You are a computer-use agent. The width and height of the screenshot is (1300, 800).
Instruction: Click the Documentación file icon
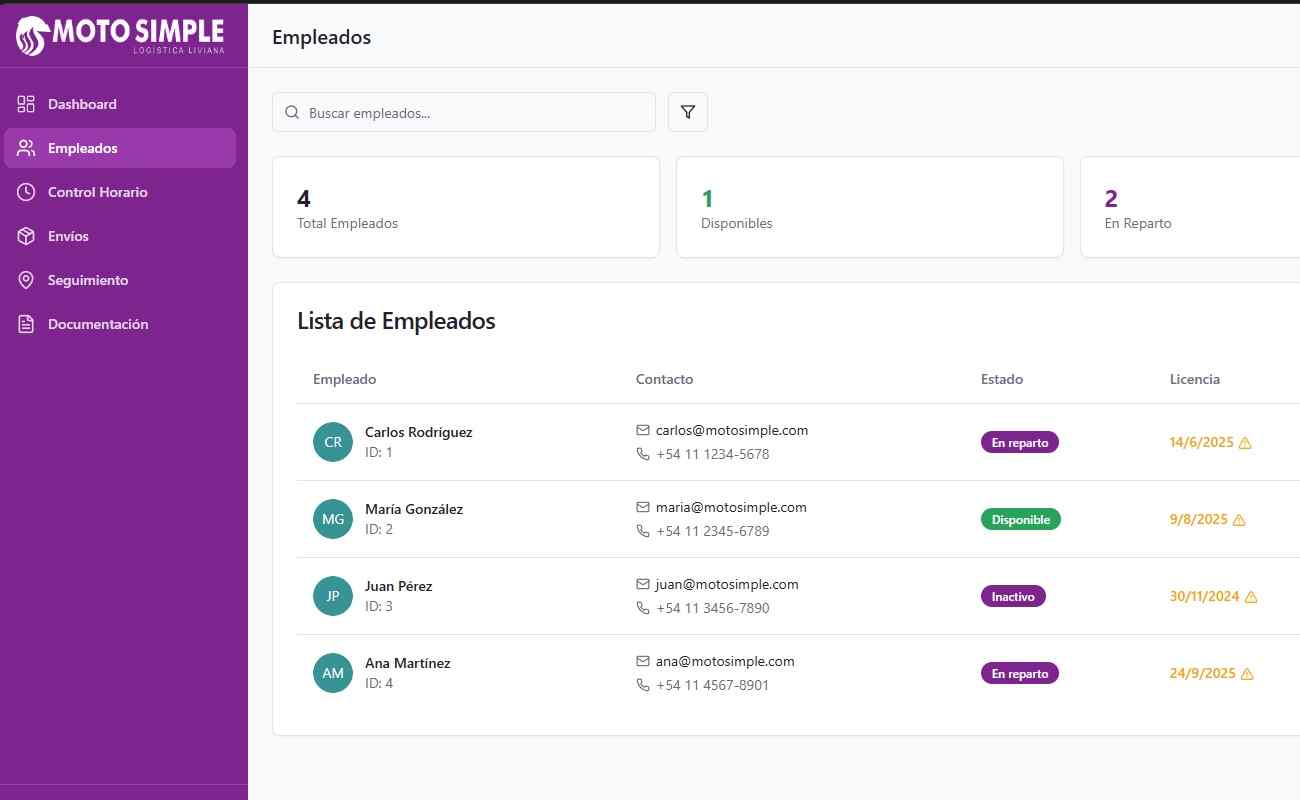pyautogui.click(x=26, y=324)
